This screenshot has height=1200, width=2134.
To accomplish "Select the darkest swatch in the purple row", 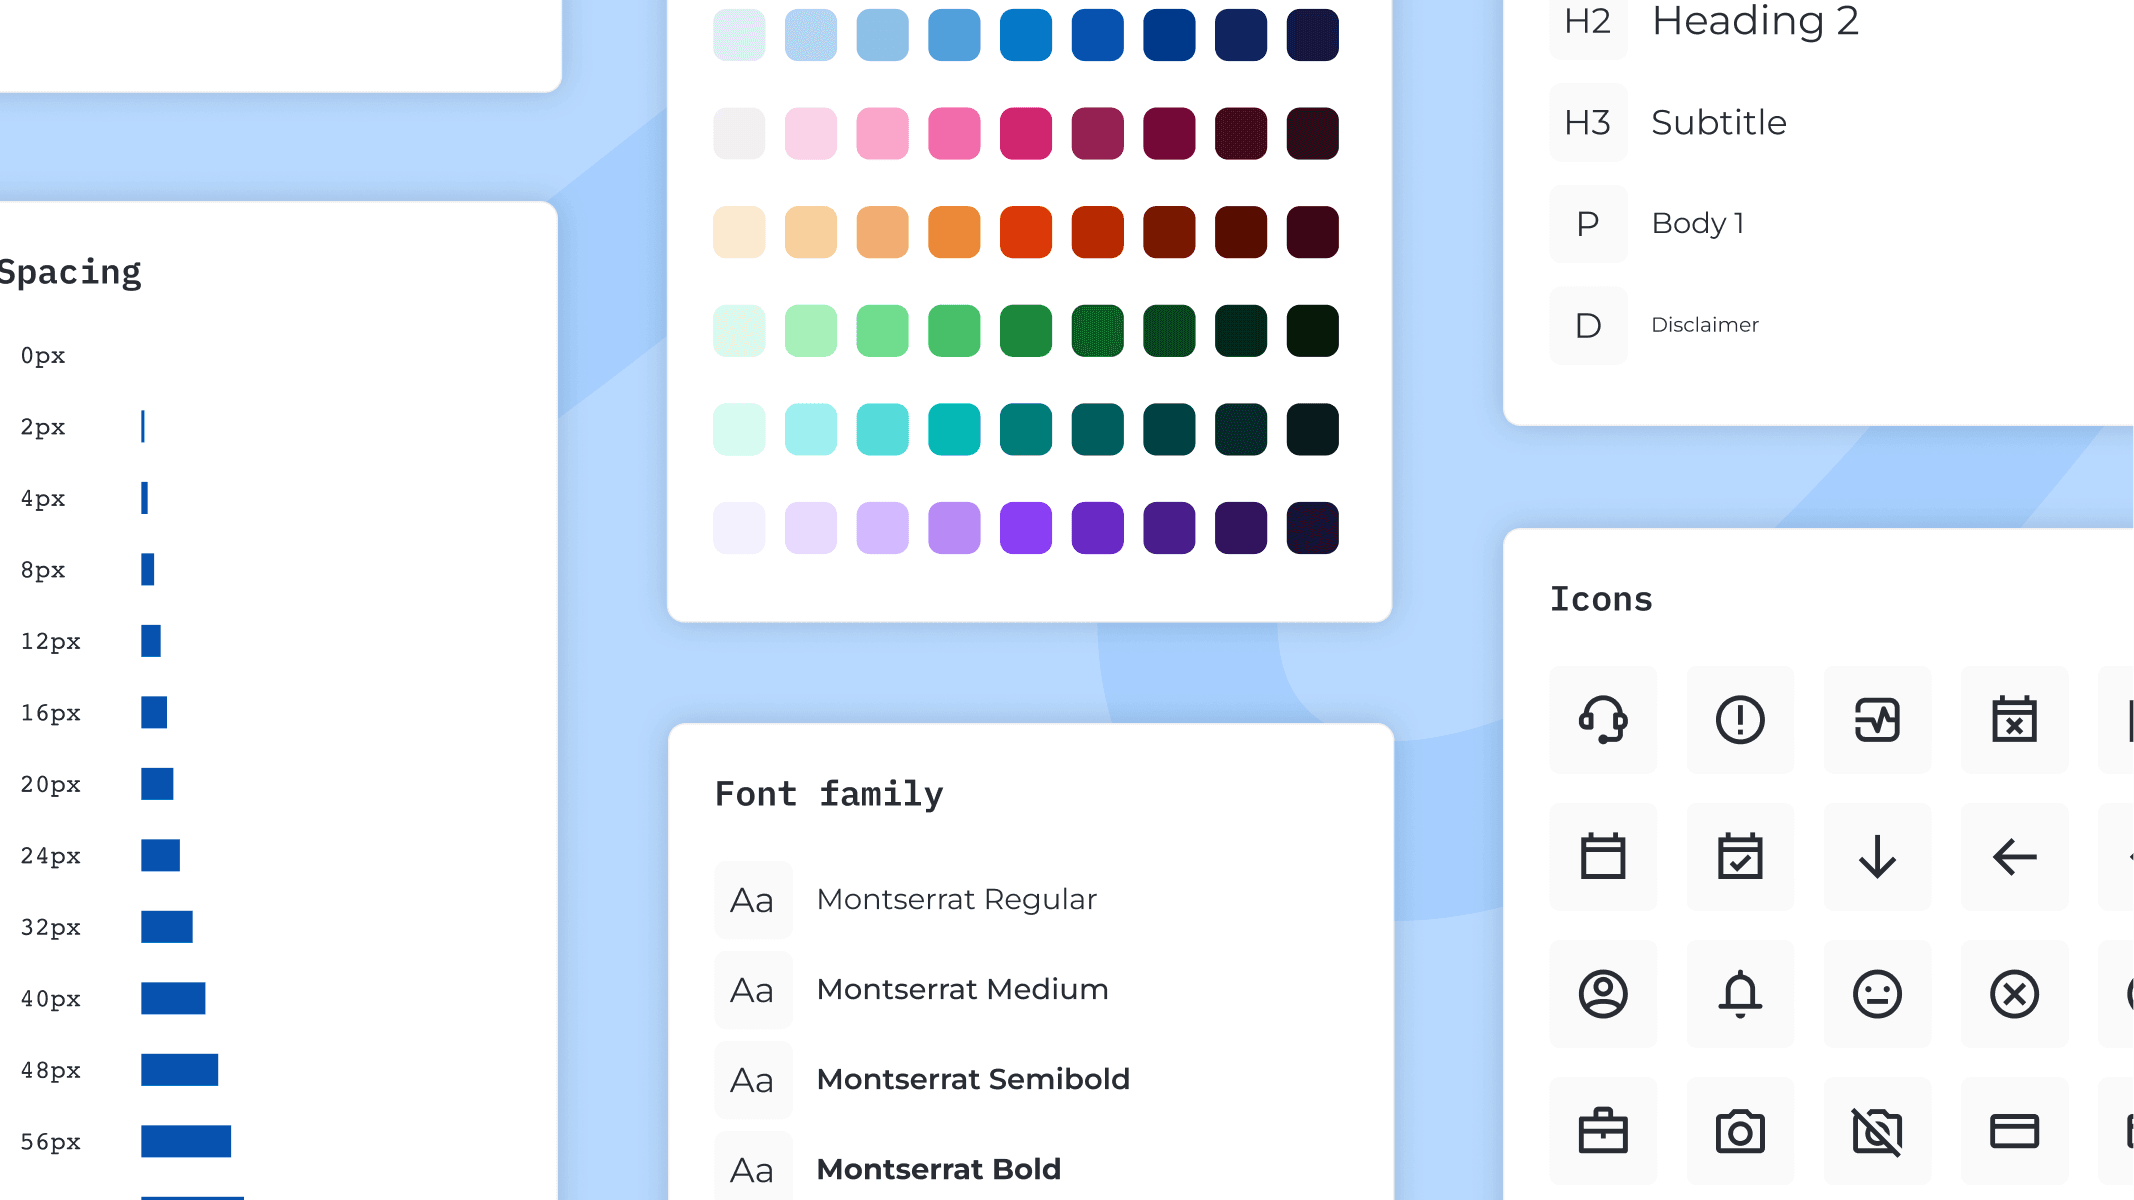I will (1312, 528).
